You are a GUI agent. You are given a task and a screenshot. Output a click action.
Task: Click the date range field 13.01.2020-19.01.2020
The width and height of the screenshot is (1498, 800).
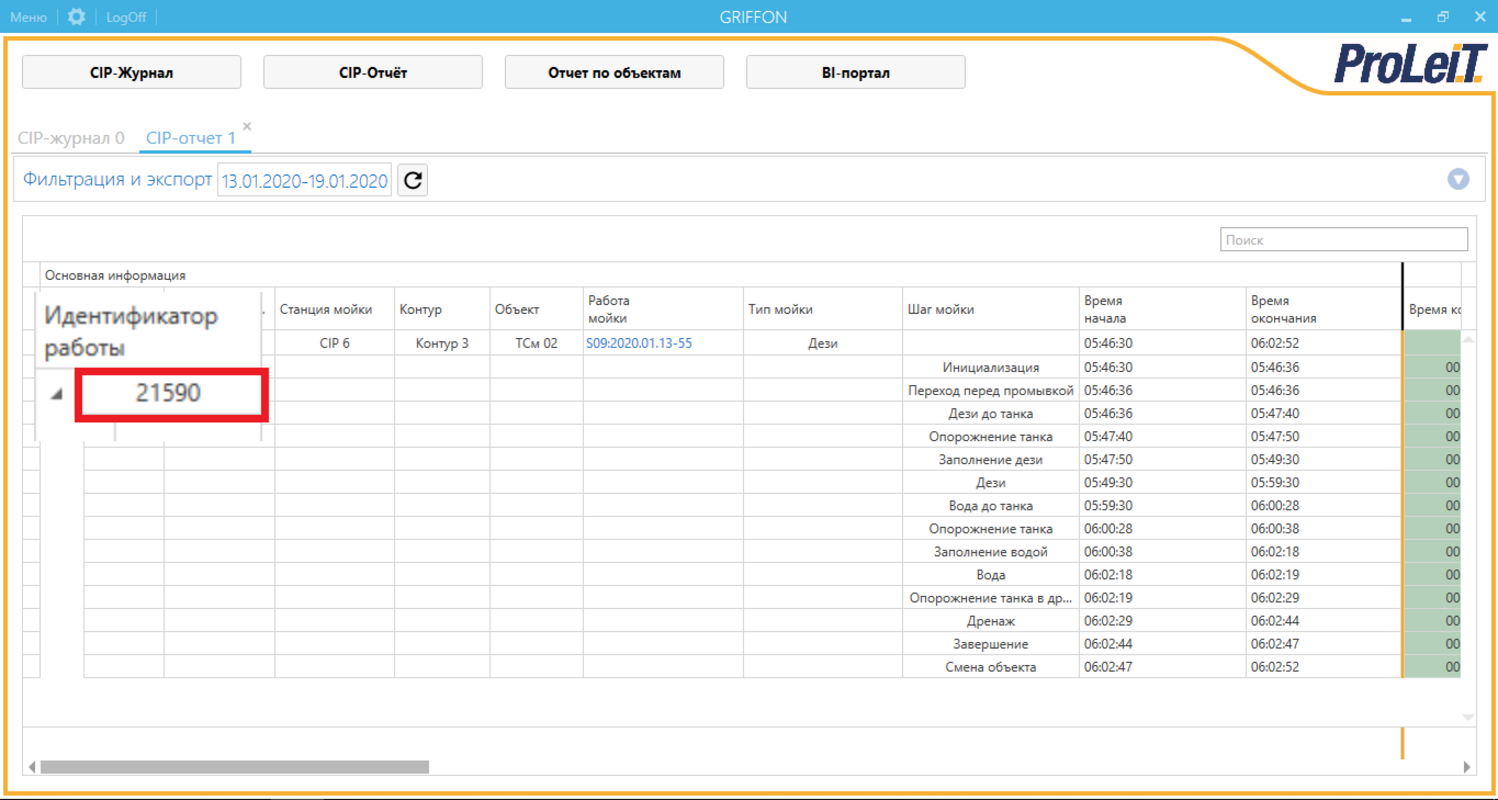[305, 181]
